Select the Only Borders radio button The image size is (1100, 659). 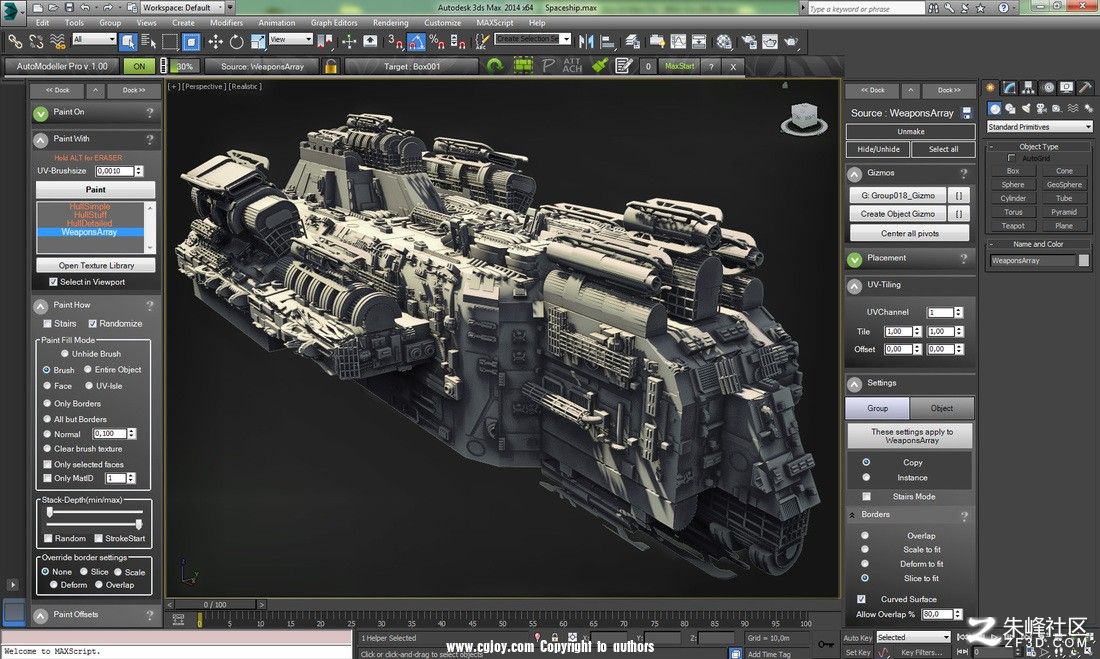(47, 404)
